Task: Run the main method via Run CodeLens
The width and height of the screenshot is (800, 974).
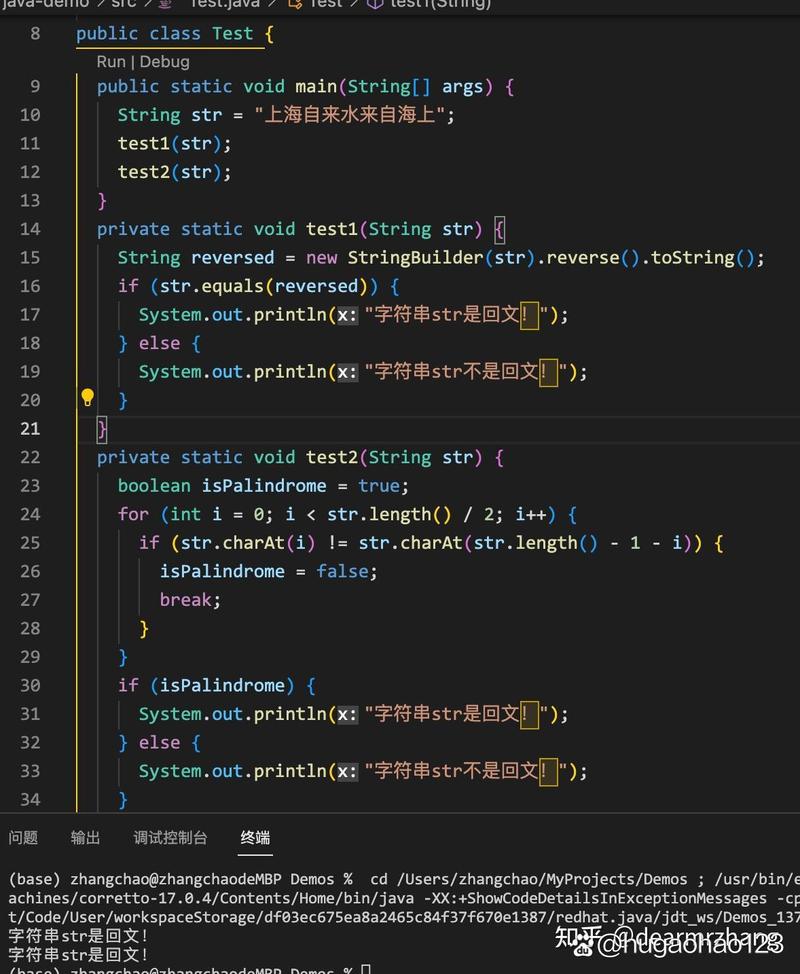Action: (x=109, y=61)
